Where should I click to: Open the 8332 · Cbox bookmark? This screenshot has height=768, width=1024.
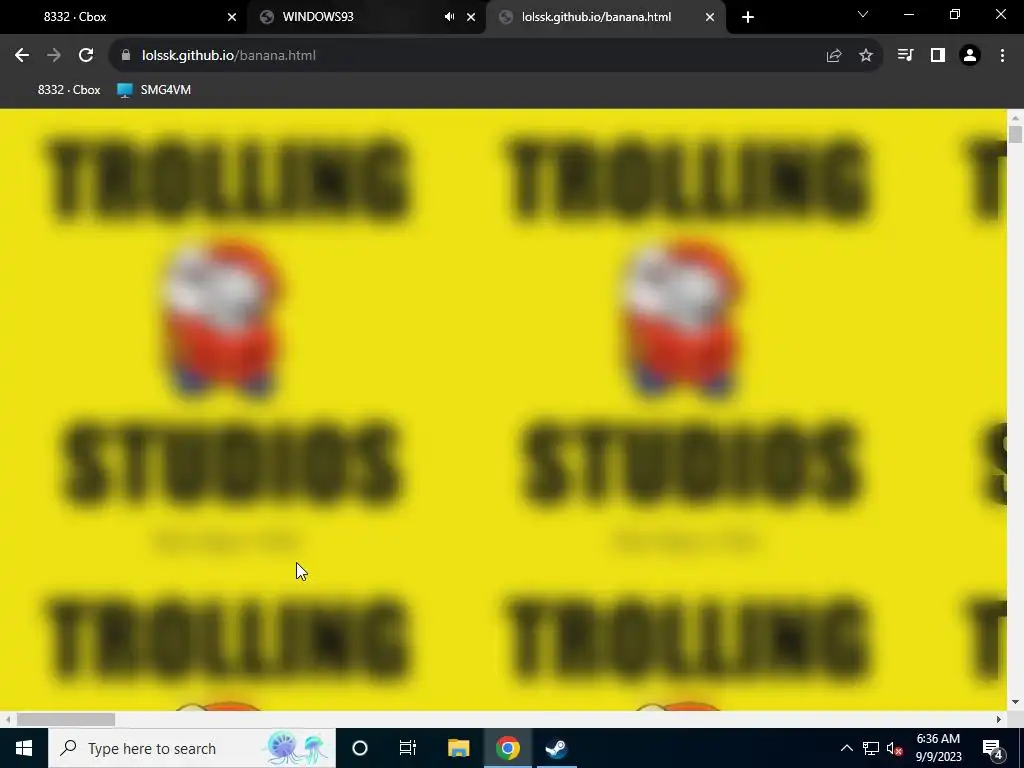pyautogui.click(x=69, y=90)
